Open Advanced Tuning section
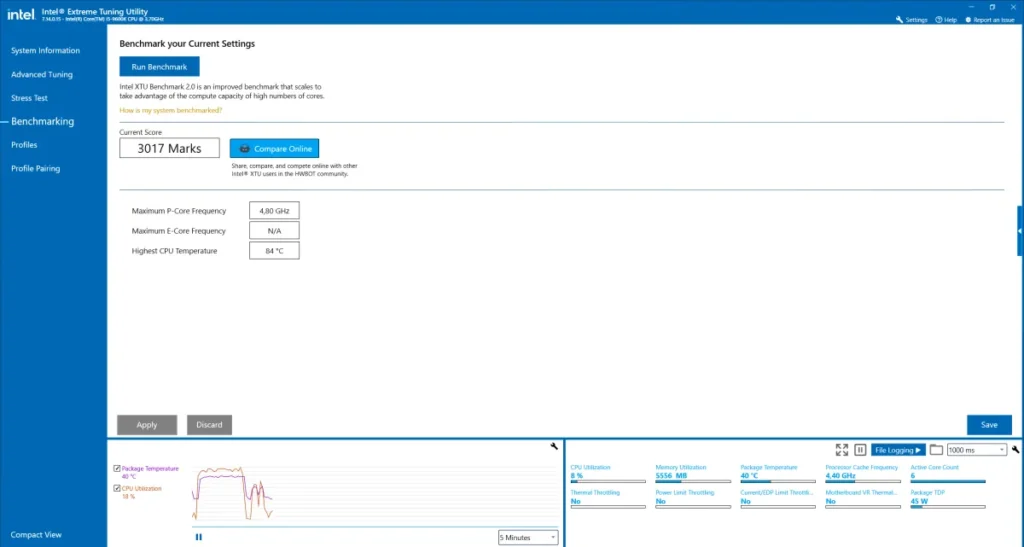This screenshot has height=547, width=1024. pos(42,74)
